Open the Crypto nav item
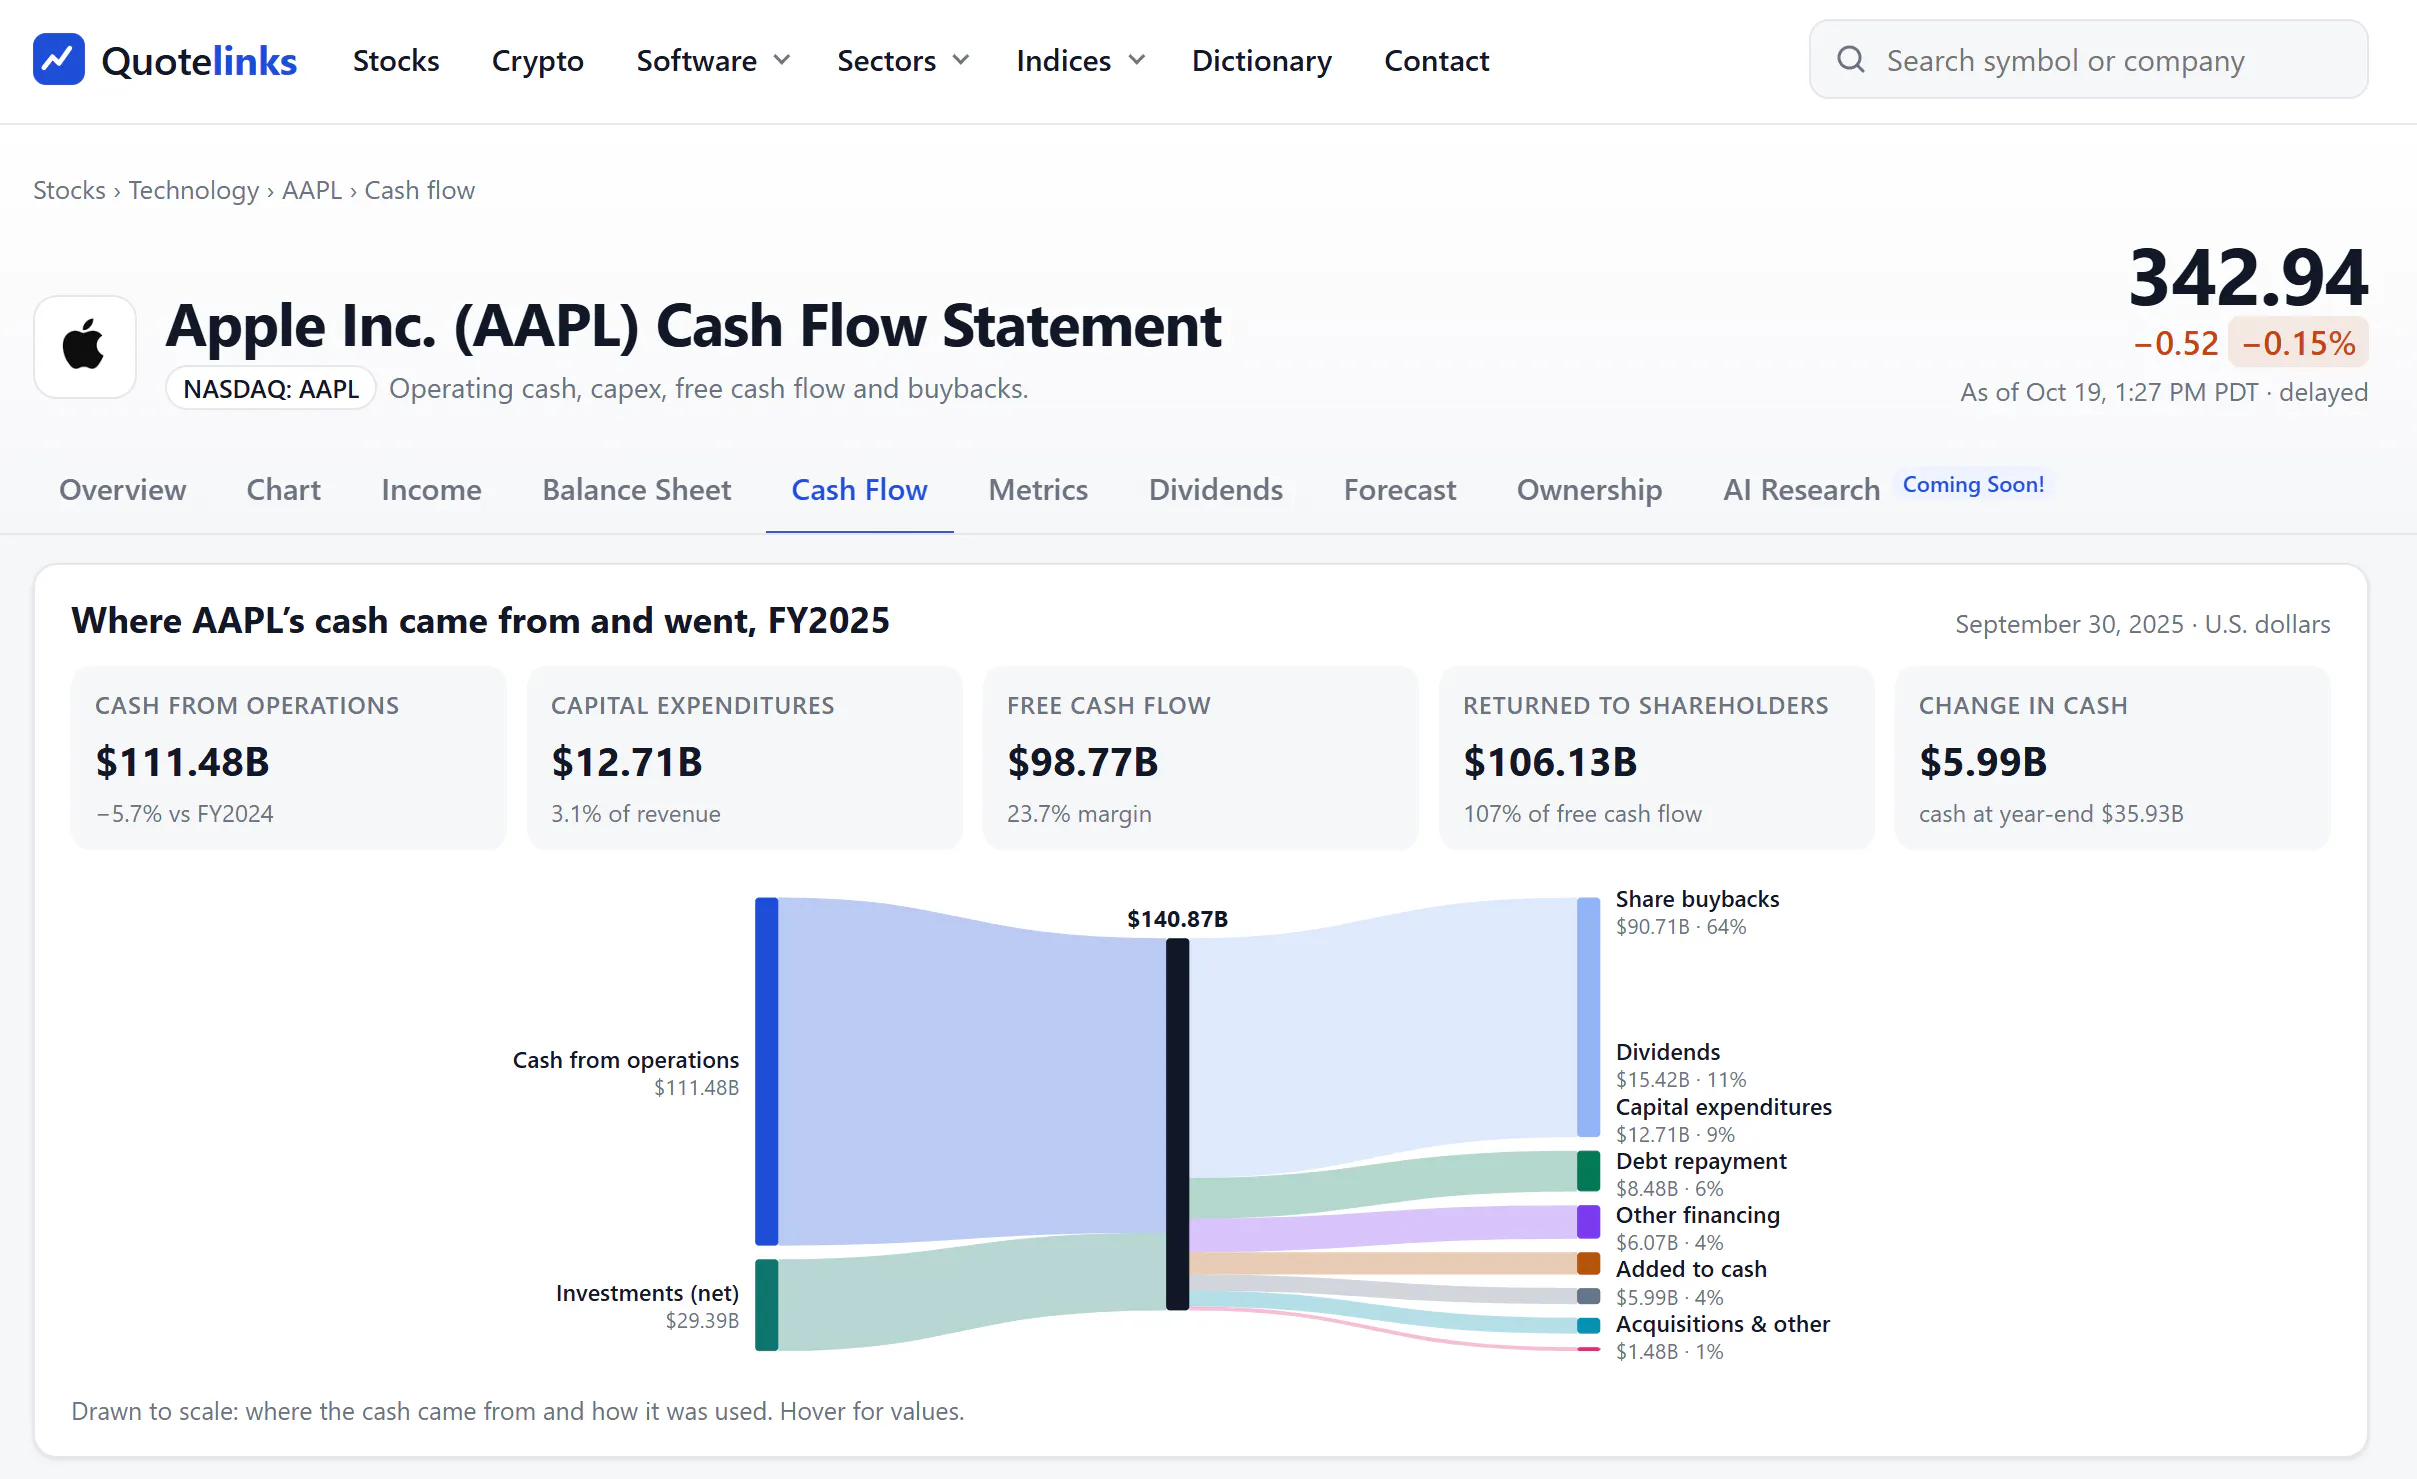The image size is (2417, 1479). click(537, 60)
